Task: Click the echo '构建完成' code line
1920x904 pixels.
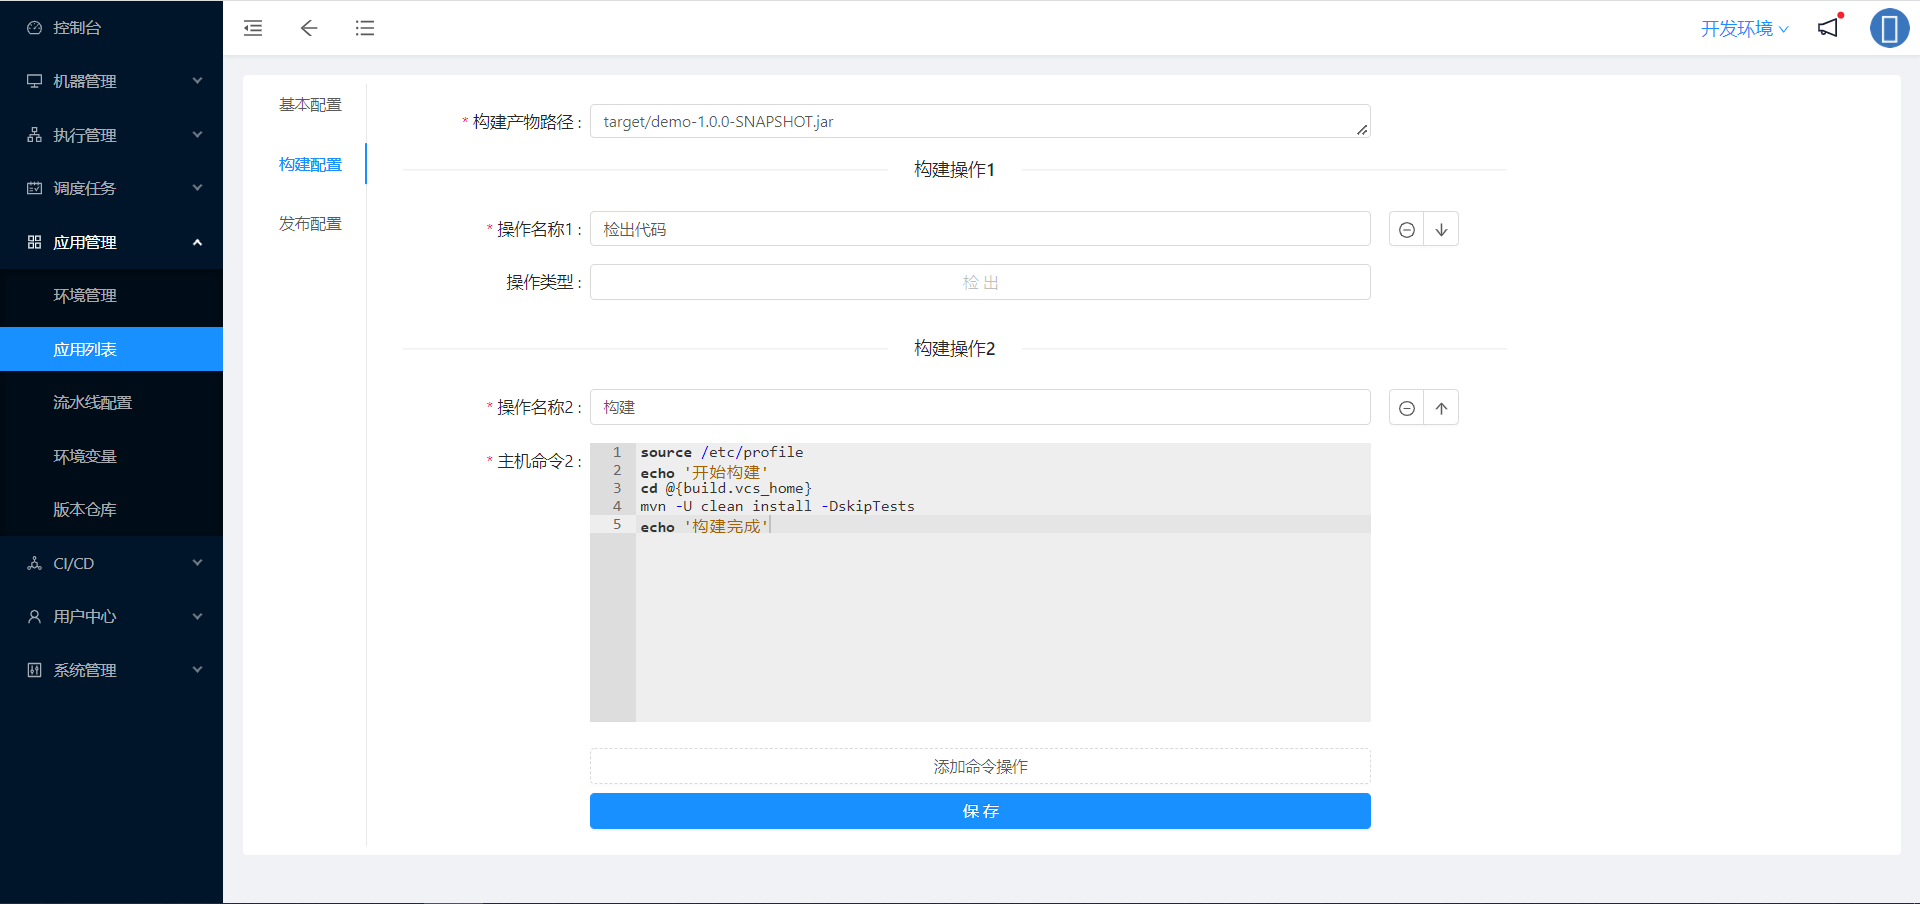Action: (704, 525)
